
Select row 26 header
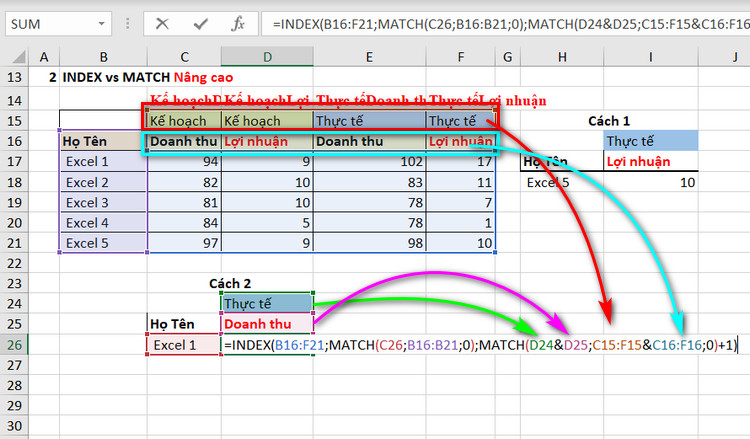[x=14, y=345]
